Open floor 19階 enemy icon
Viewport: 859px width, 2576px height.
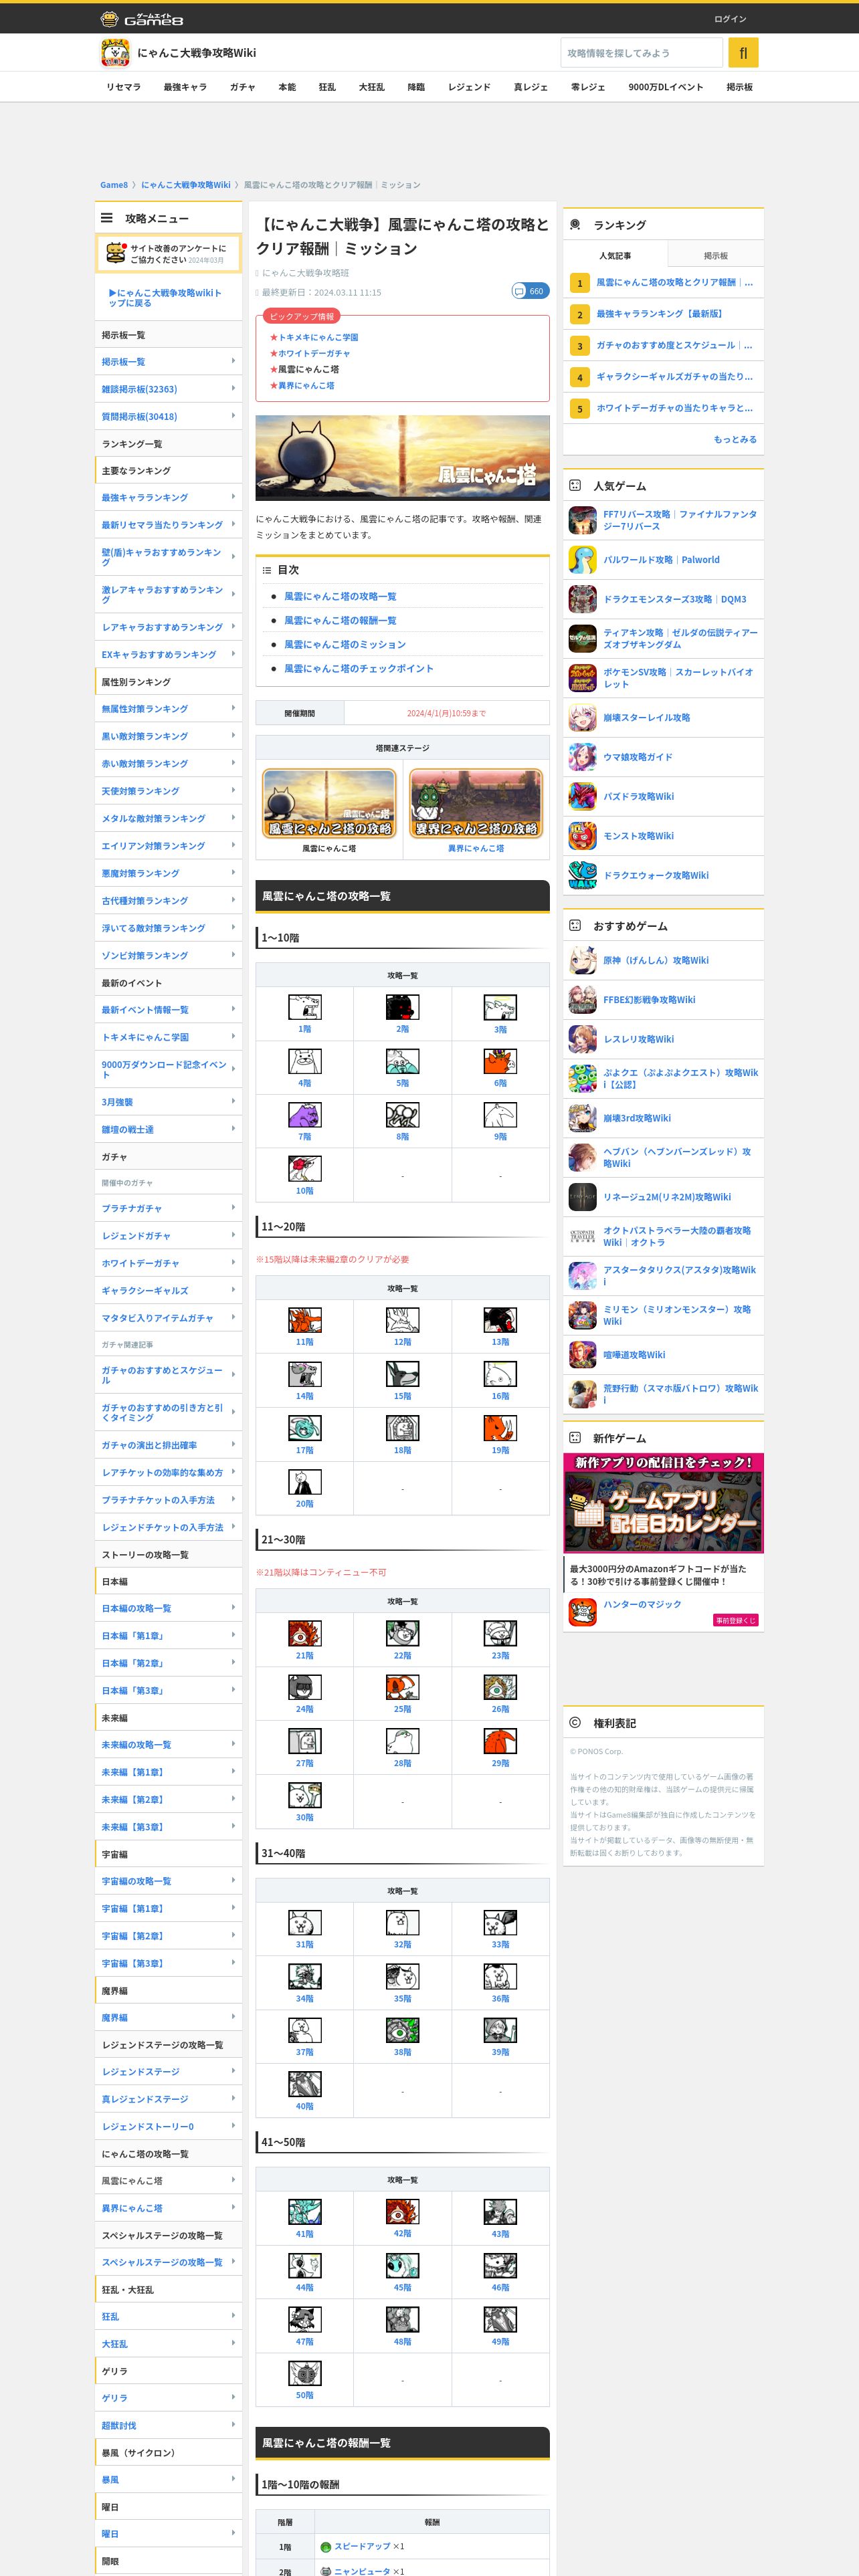500,1428
